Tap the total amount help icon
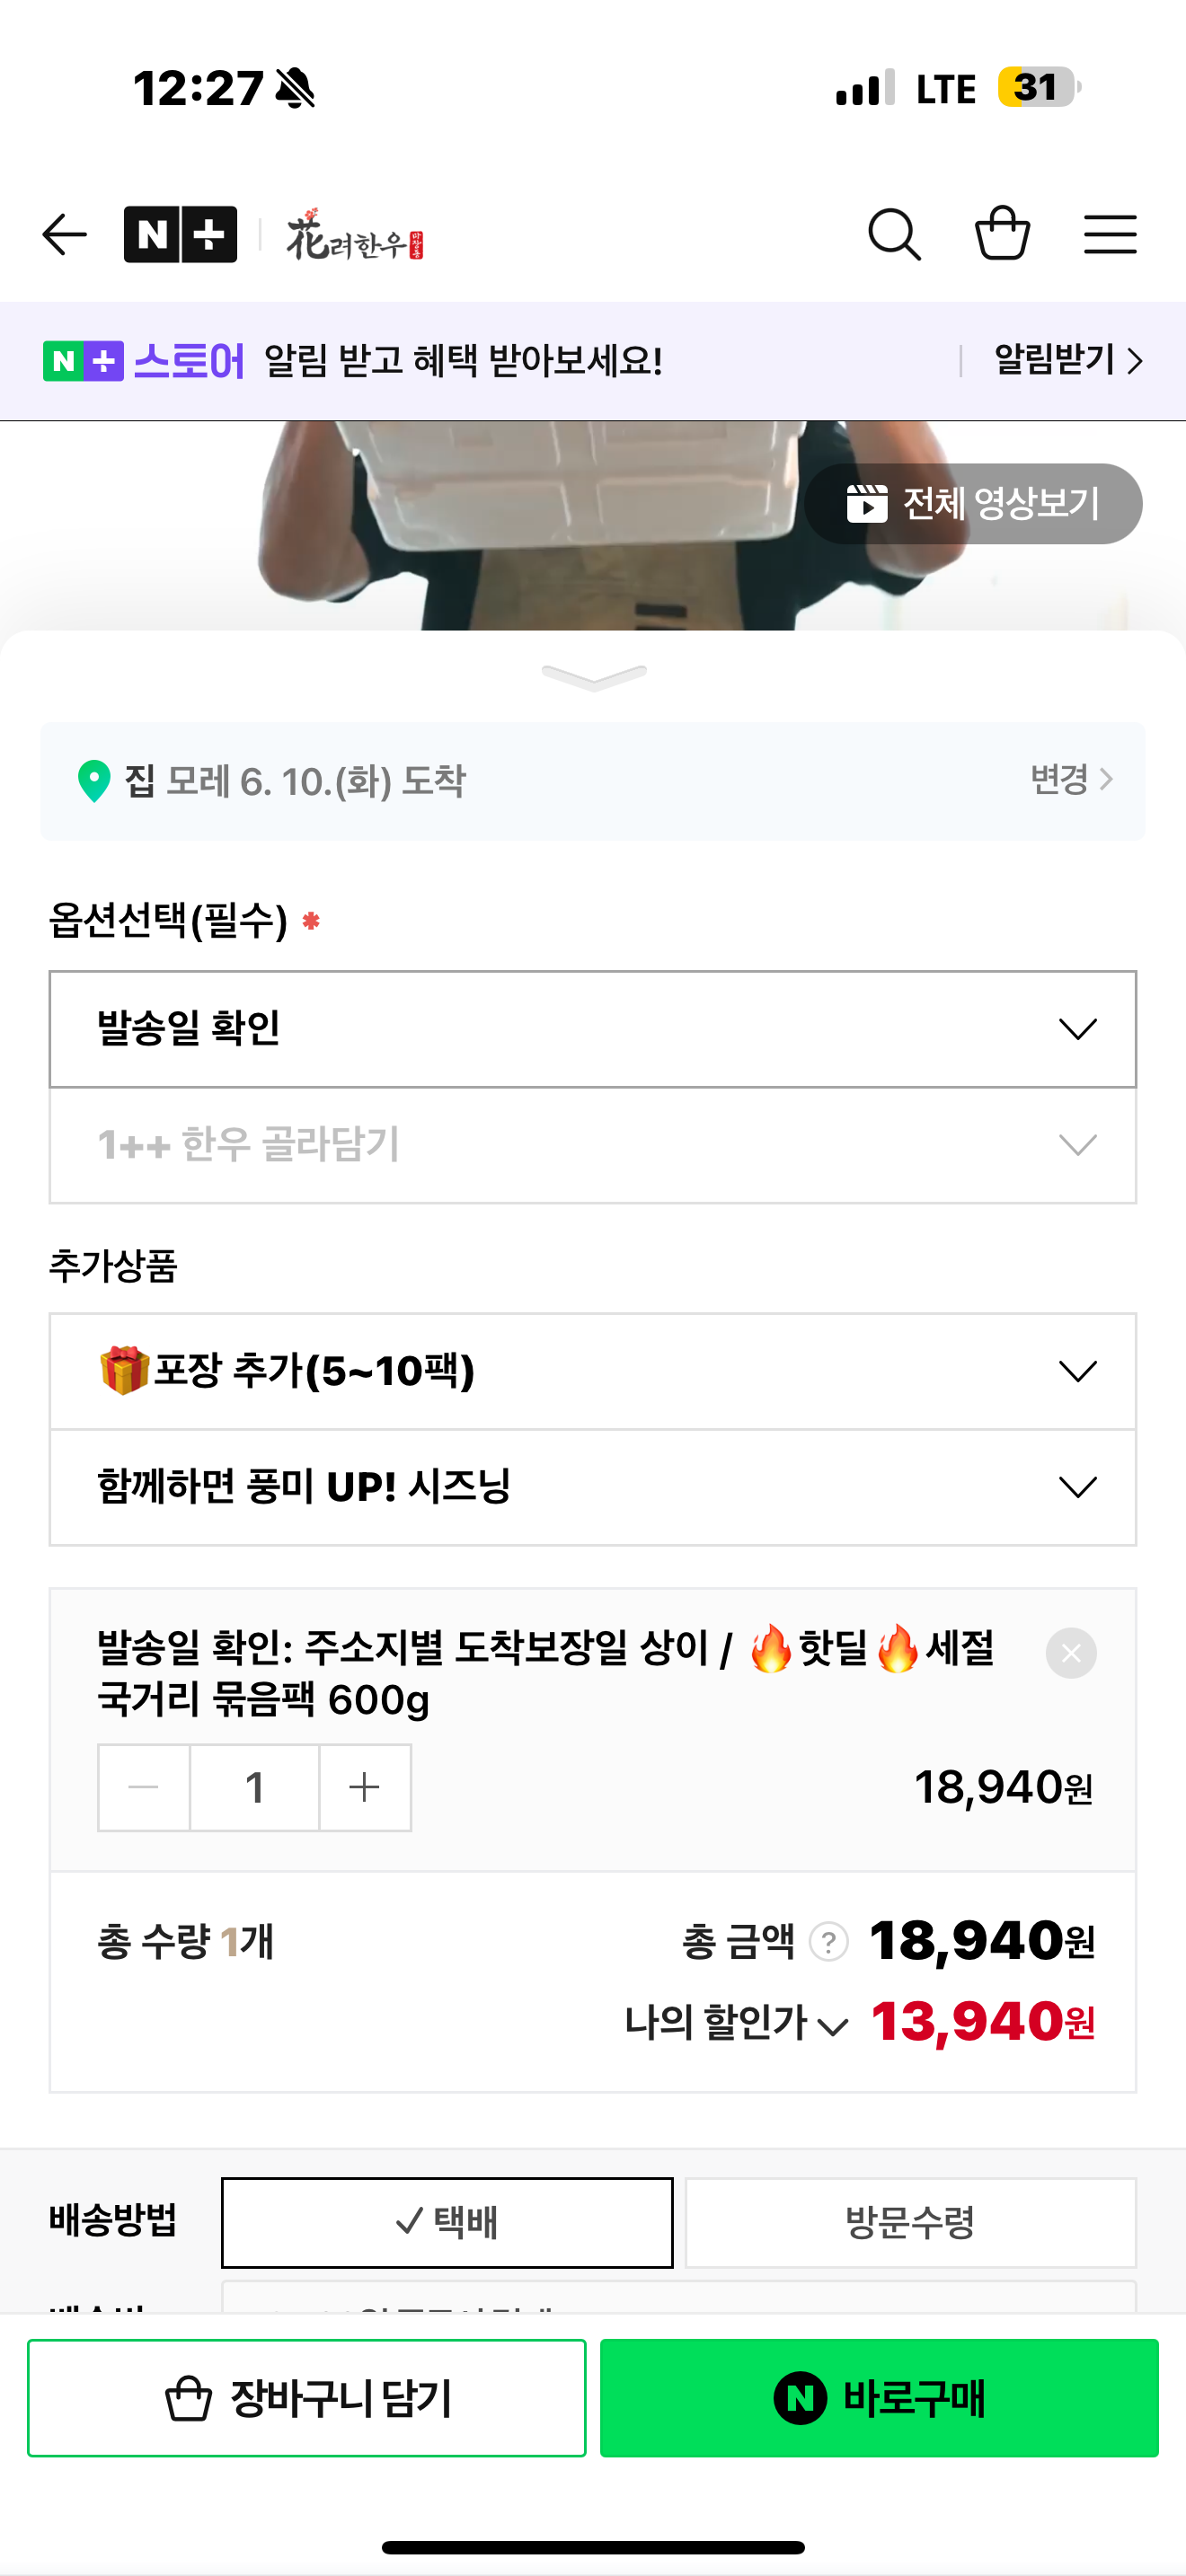Screen dimensions: 1186x2576 [x=829, y=1942]
